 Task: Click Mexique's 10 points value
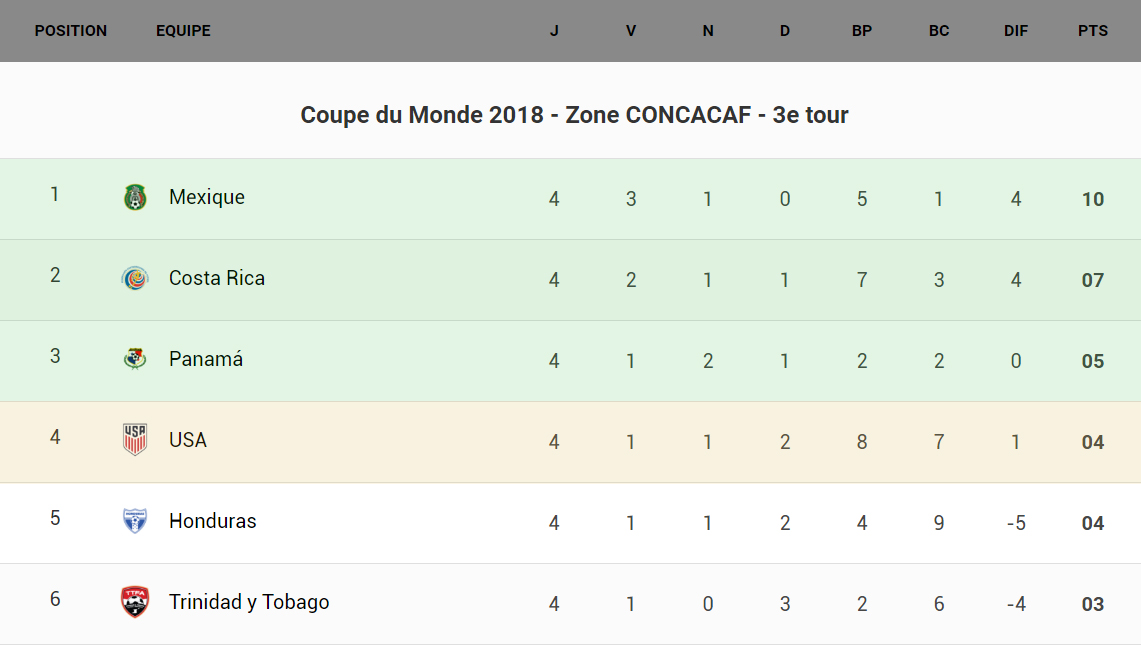point(1093,199)
